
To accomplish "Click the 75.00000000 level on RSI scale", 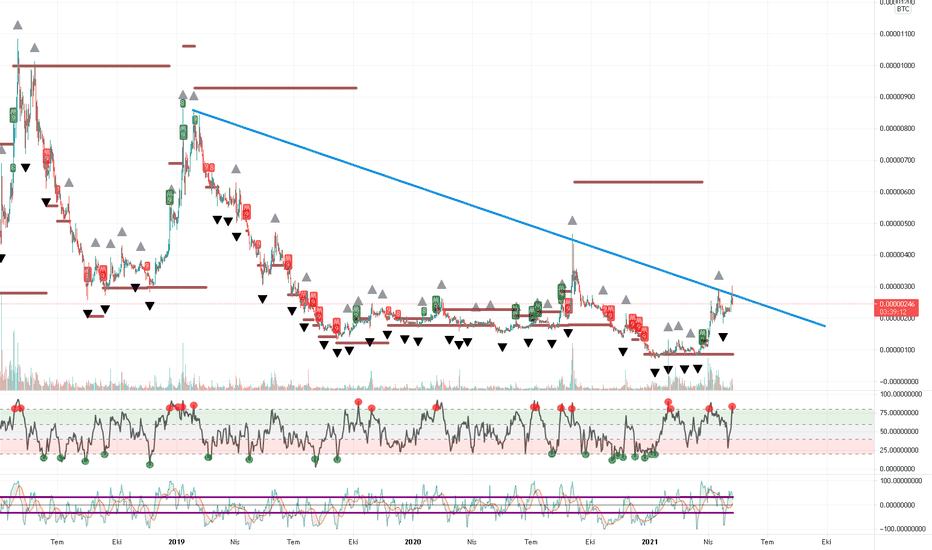I will click(900, 413).
